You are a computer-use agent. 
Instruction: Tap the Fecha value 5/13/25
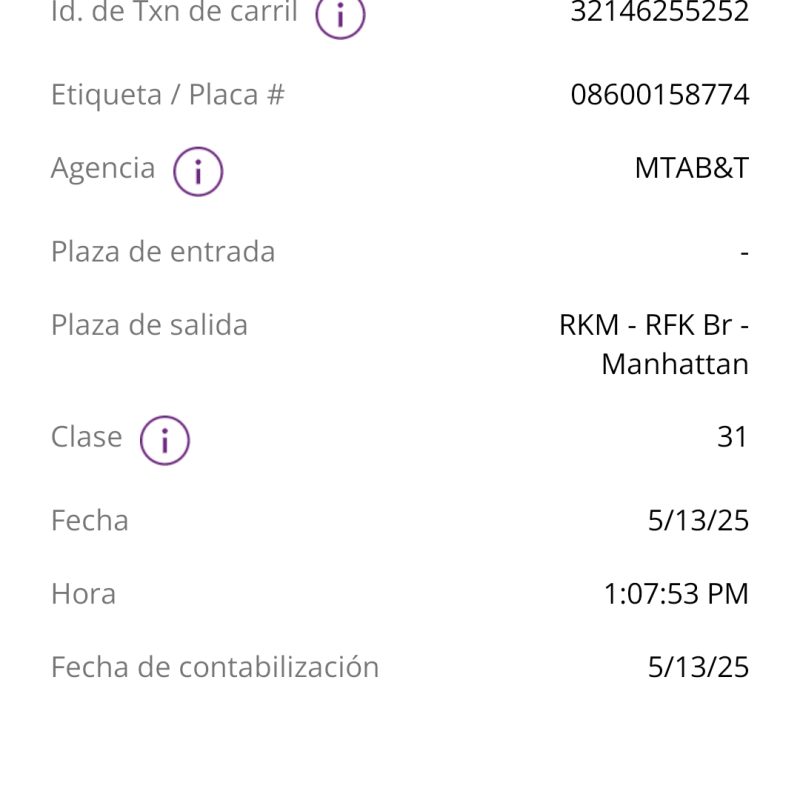(x=698, y=521)
